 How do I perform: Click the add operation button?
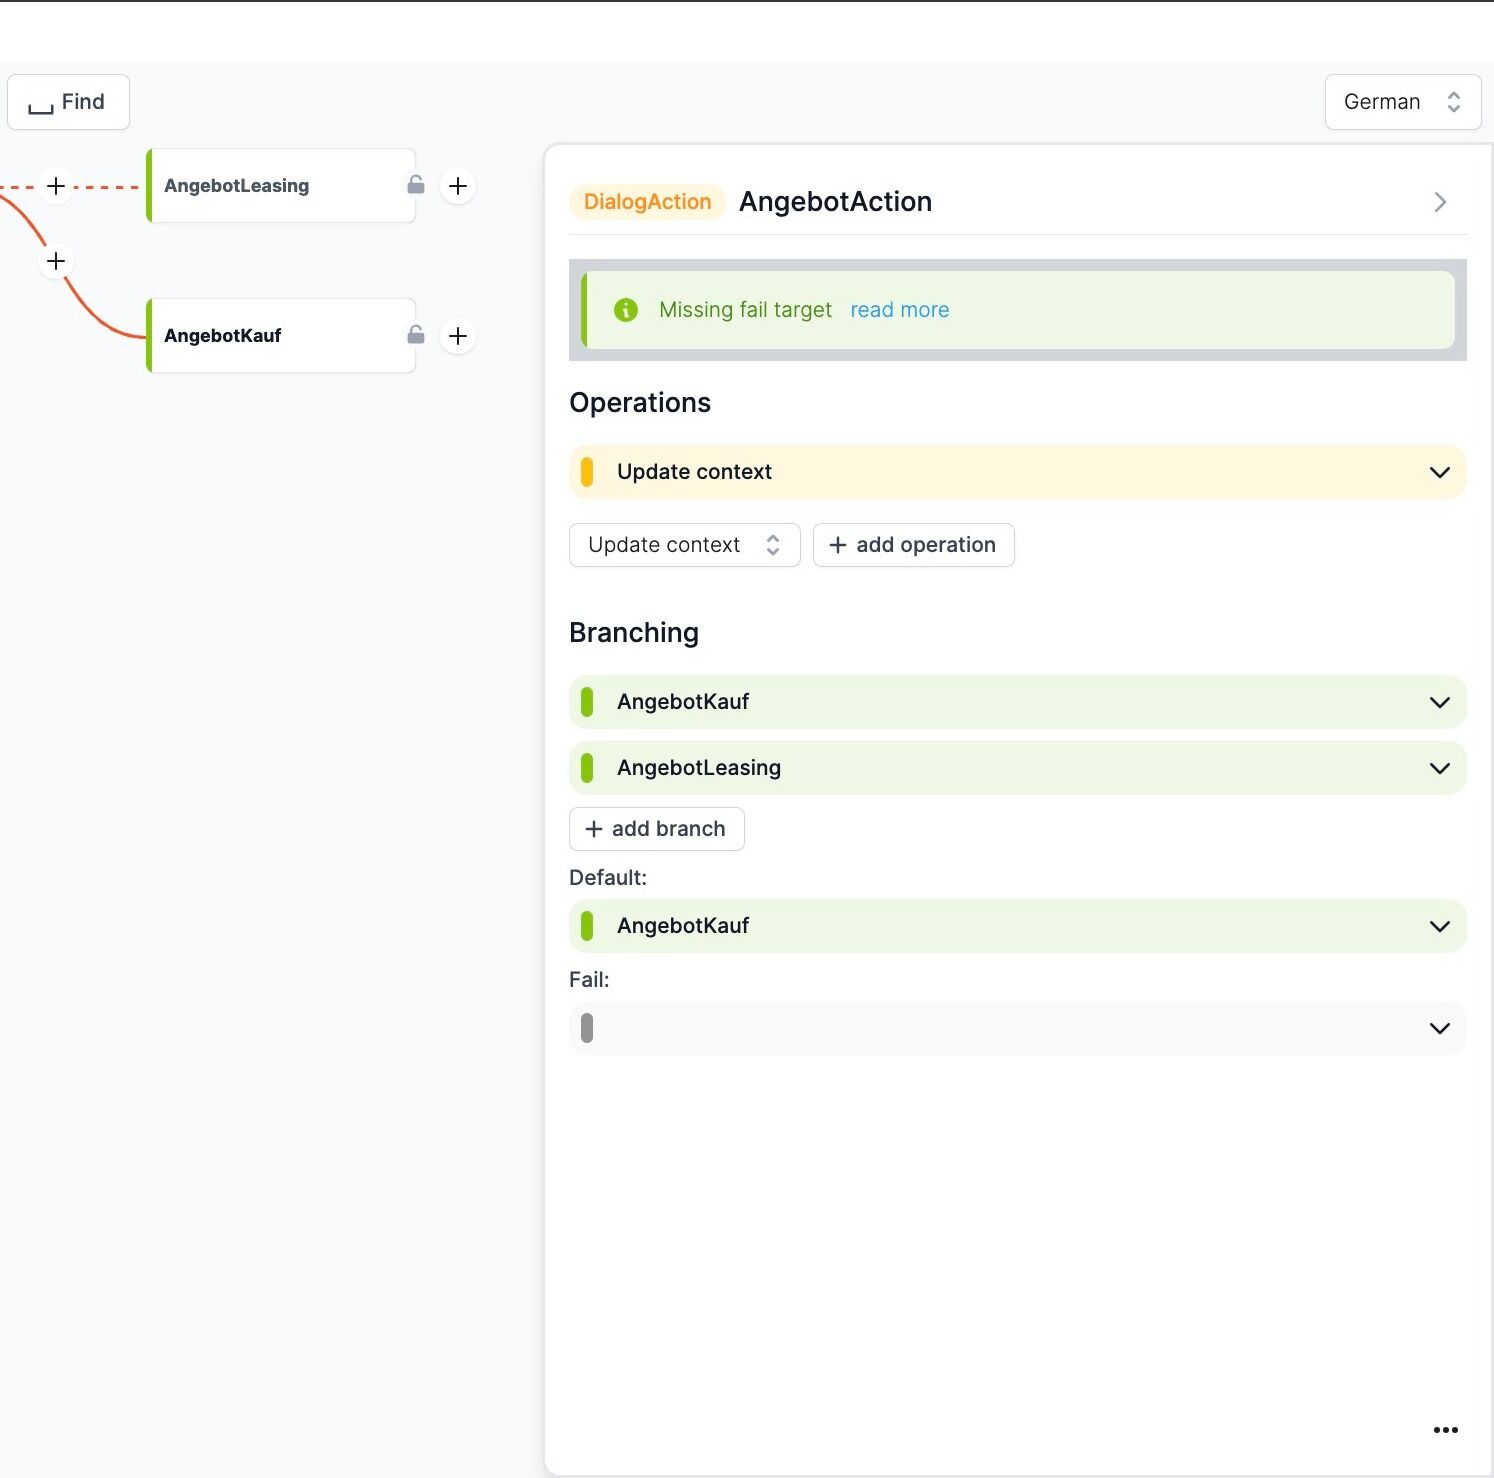[x=914, y=545]
